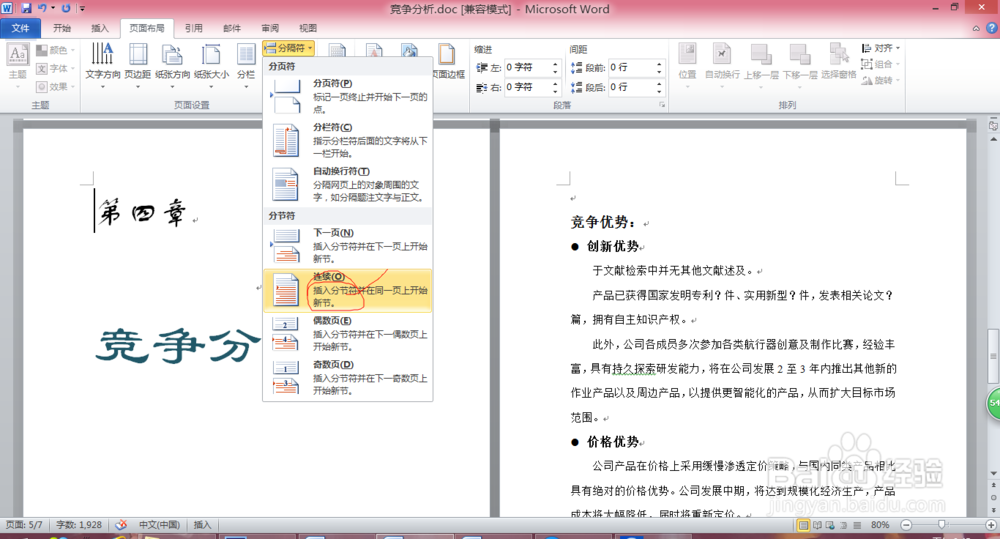The image size is (1000, 539).
Task: Choose 分页符(P) page break option
Action: pyautogui.click(x=348, y=96)
